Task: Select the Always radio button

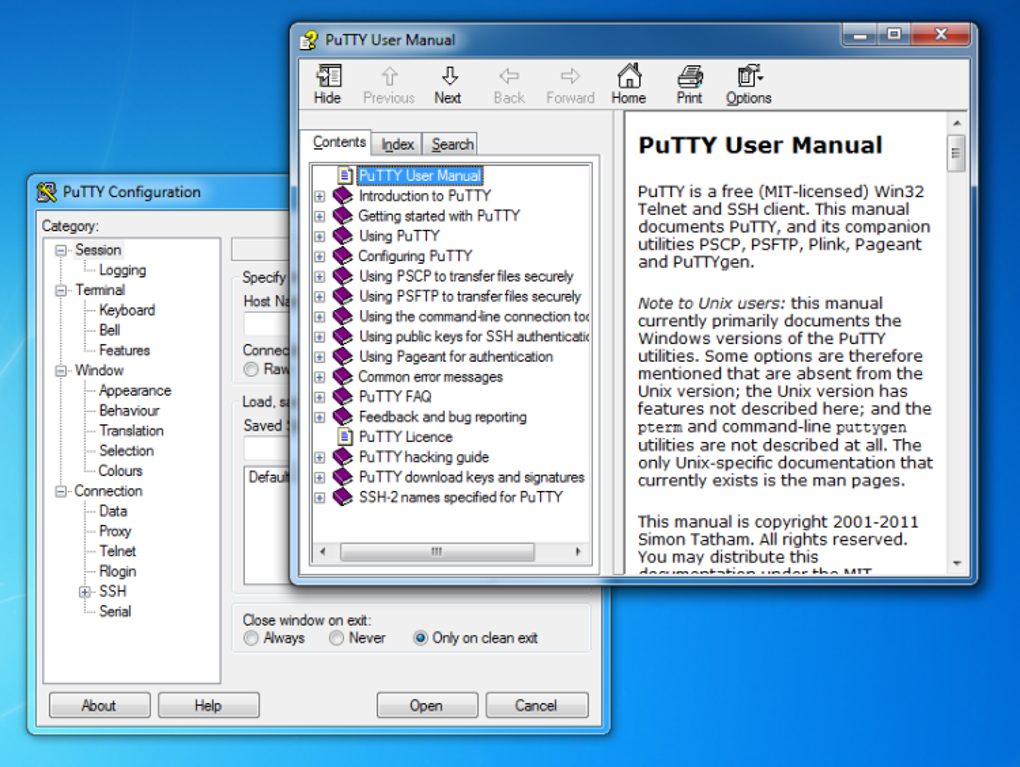Action: pos(251,638)
